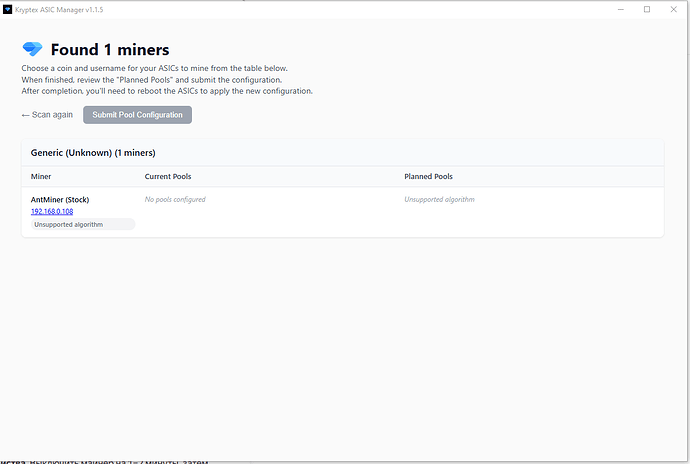This screenshot has width=690, height=464.
Task: Click the blue diamond icon beside the heading
Action: (x=33, y=49)
